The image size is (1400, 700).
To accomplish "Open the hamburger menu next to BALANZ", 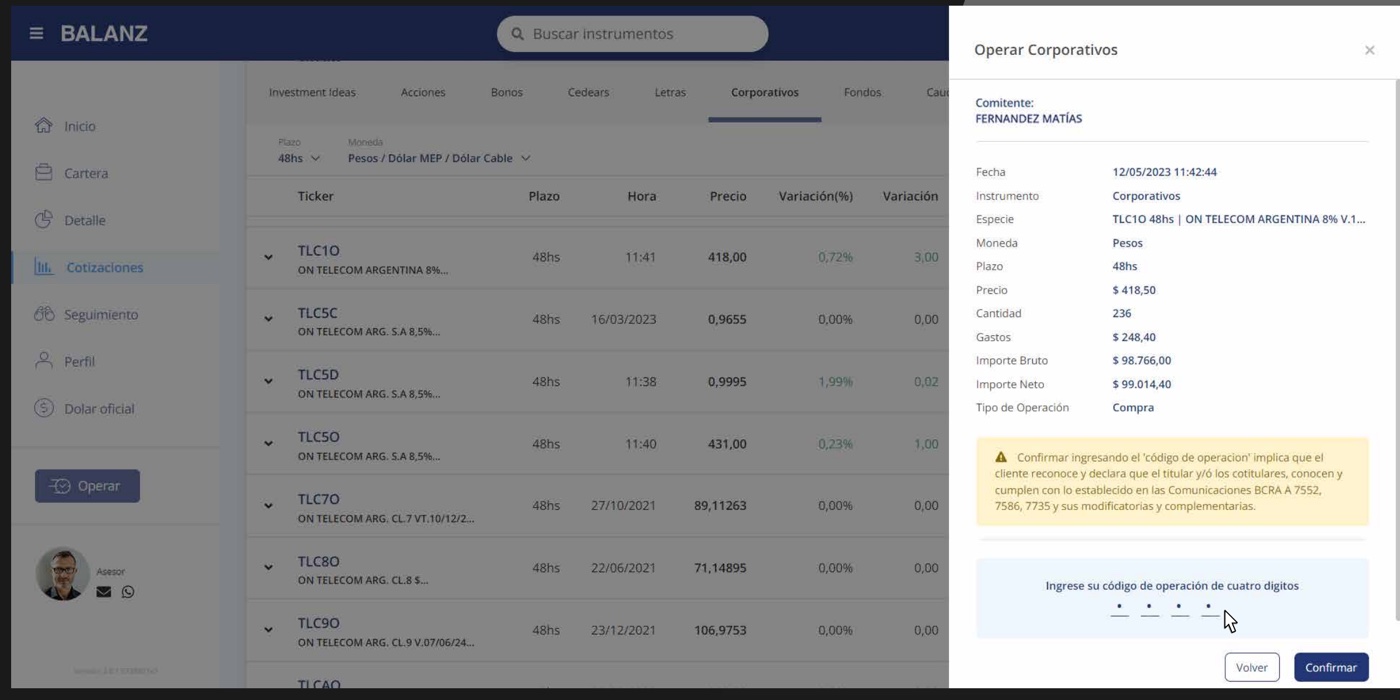I will [x=36, y=33].
